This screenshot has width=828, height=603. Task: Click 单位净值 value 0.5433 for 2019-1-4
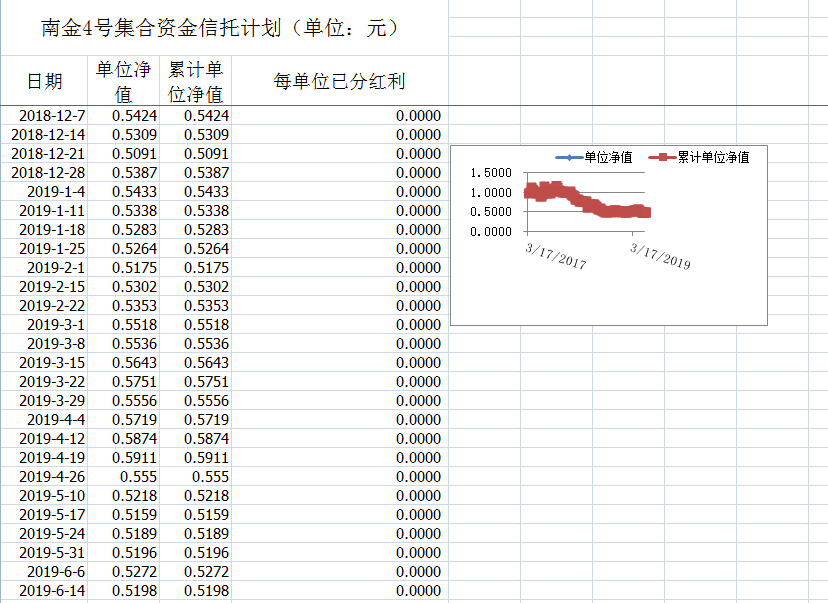click(124, 192)
